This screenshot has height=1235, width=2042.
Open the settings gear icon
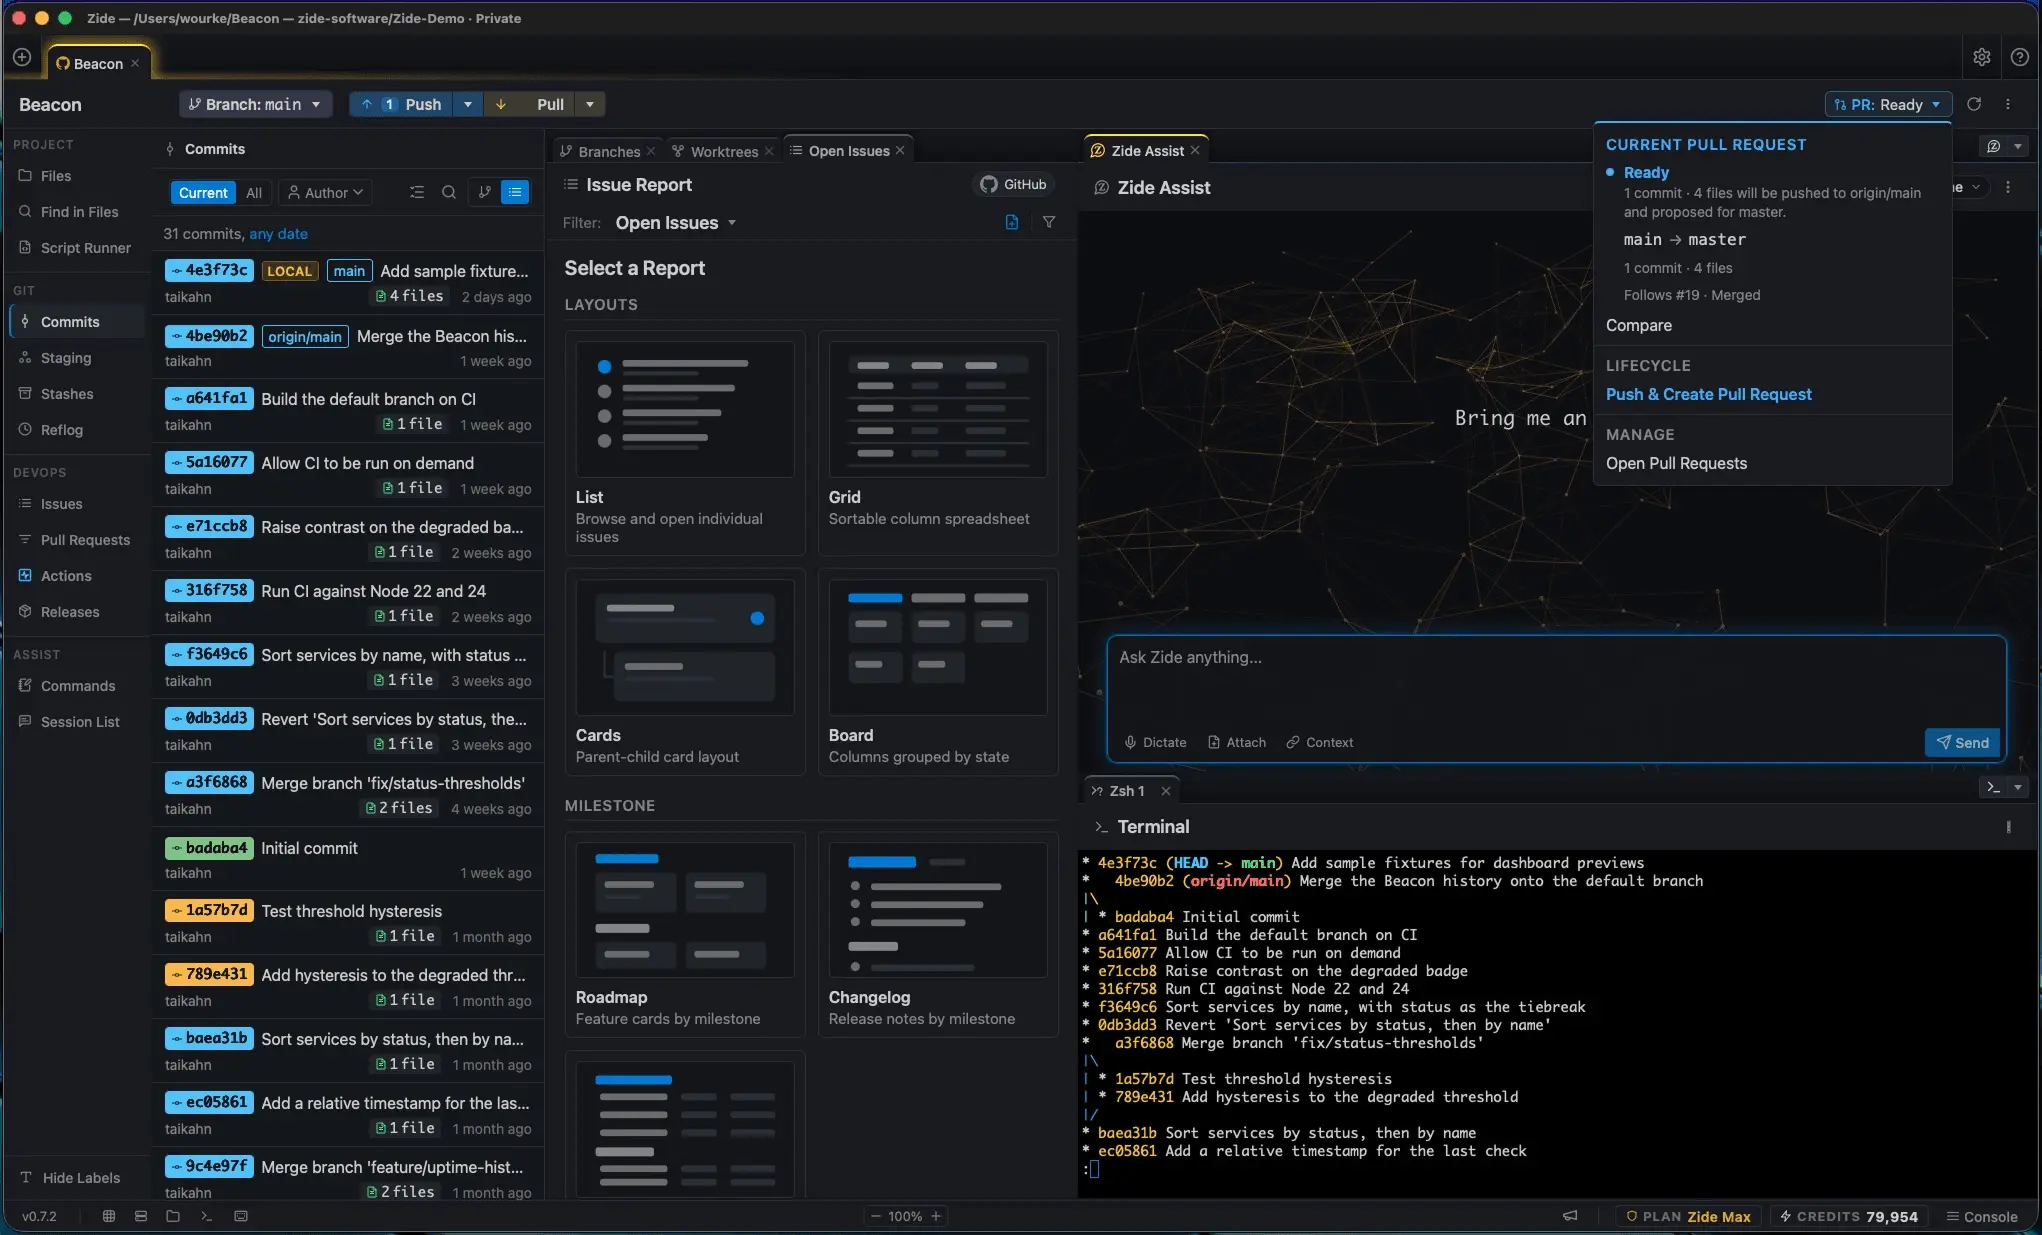pos(1981,57)
